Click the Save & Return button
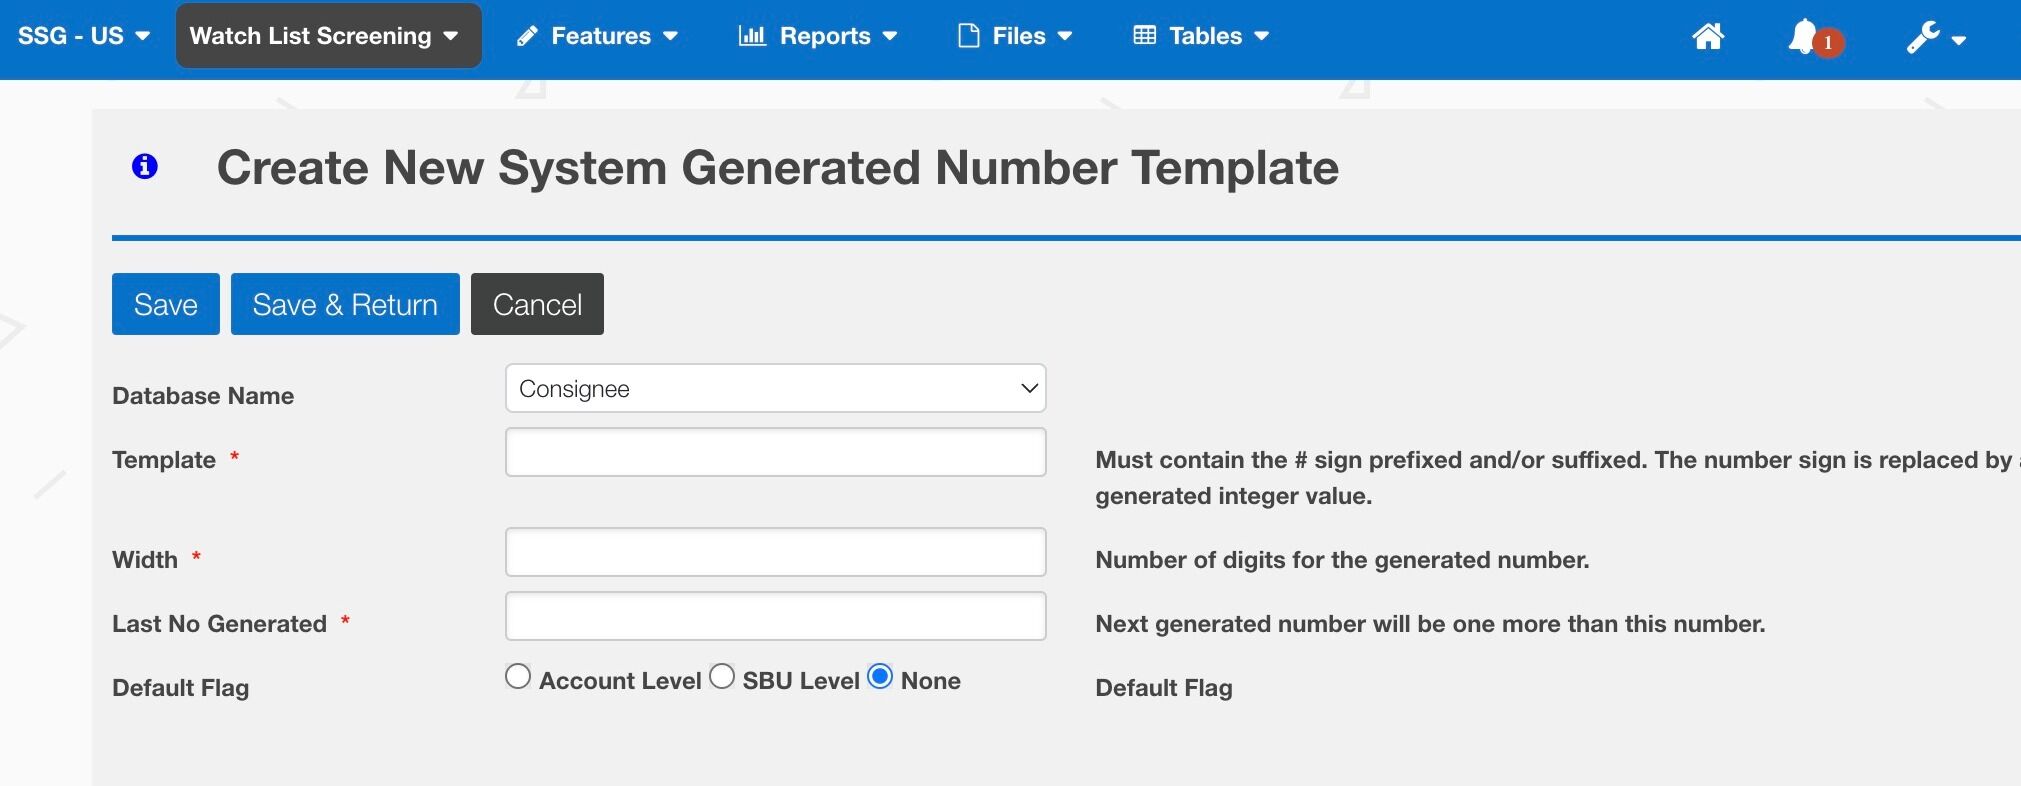The width and height of the screenshot is (2021, 786). tap(345, 304)
